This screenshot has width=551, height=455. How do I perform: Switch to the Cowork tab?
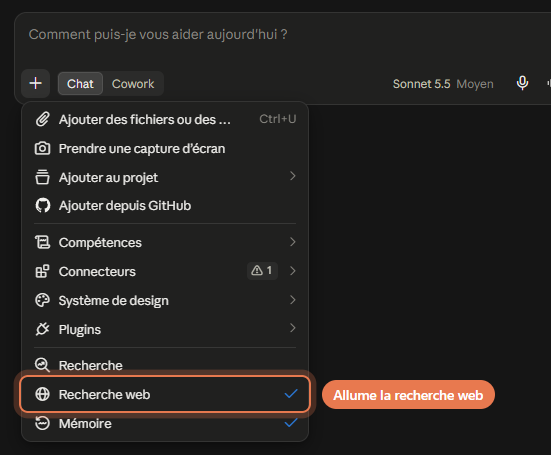[x=133, y=84]
